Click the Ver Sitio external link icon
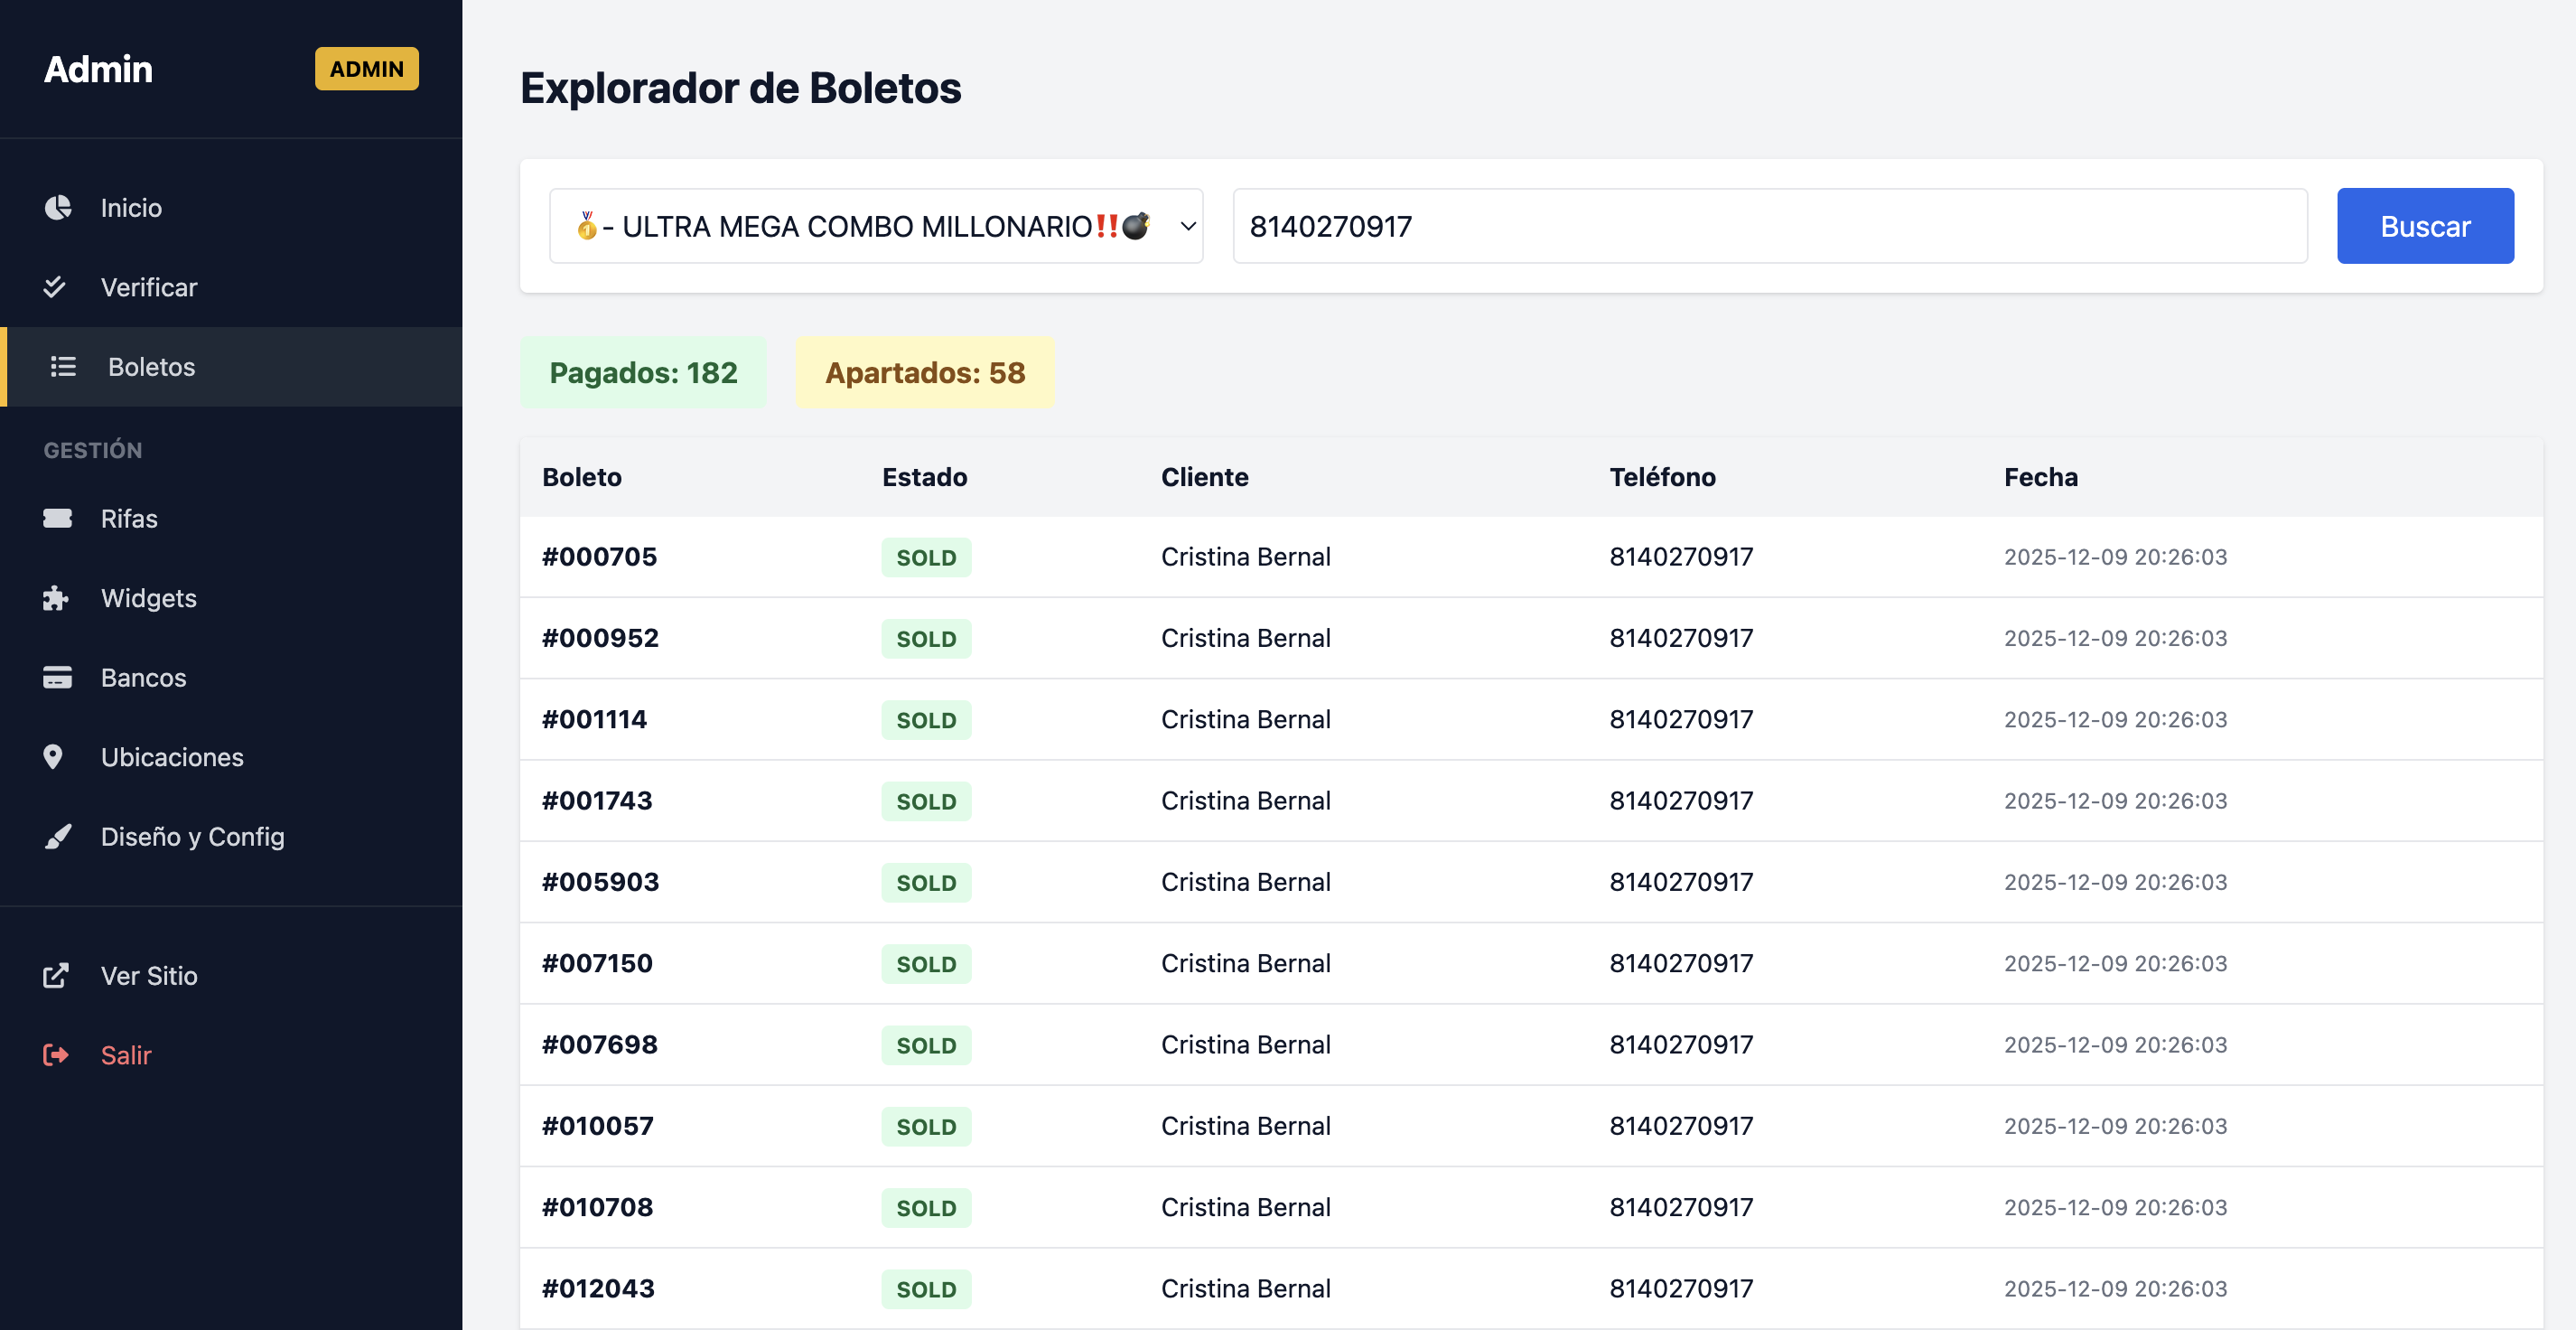2576x1330 pixels. 56,975
